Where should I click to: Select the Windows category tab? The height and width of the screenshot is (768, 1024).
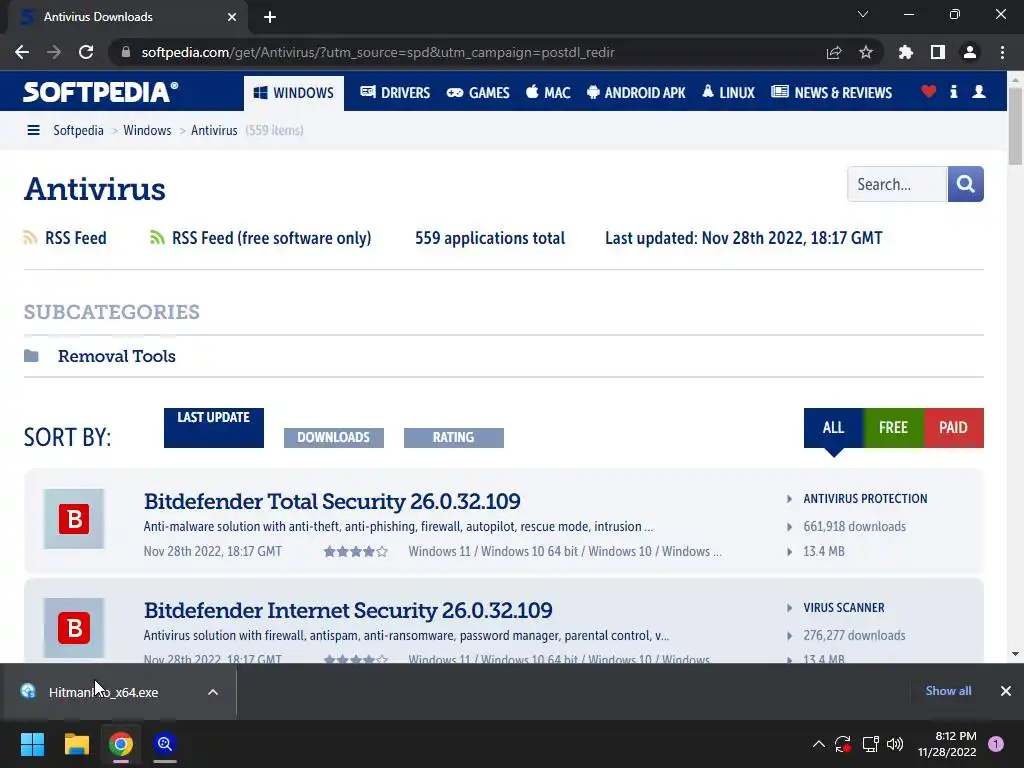(294, 93)
